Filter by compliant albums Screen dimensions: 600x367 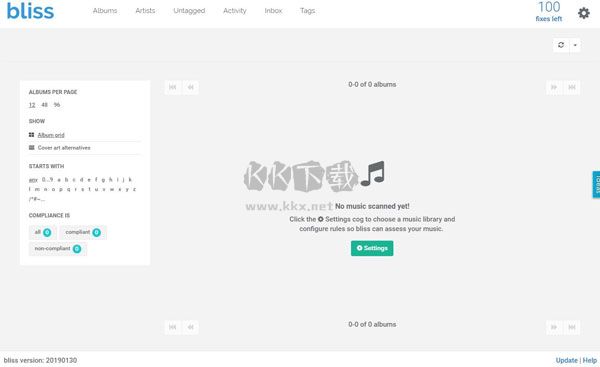tap(83, 232)
